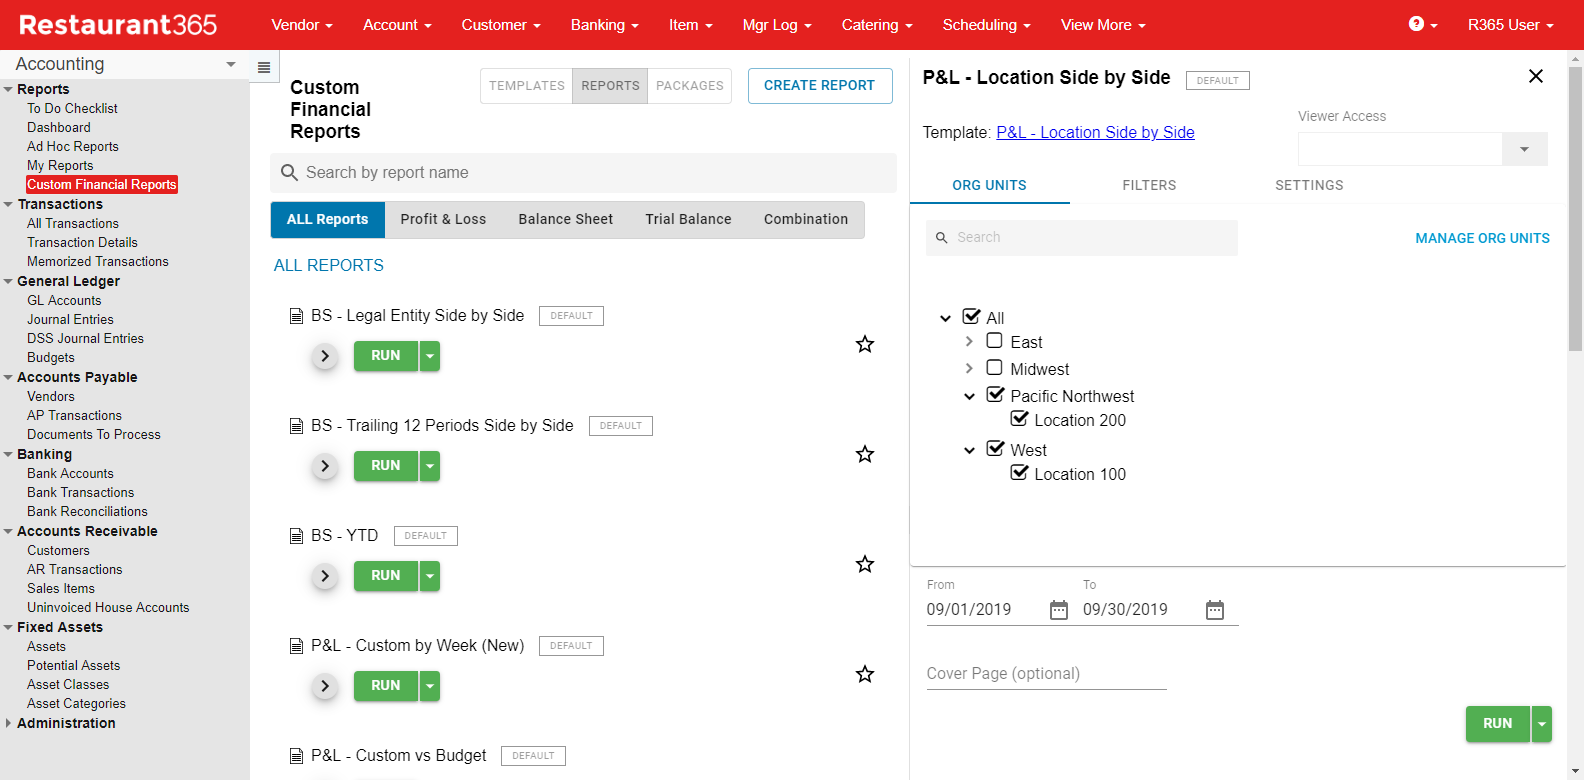
Task: Star the P&L - Custom by Week report
Action: (865, 674)
